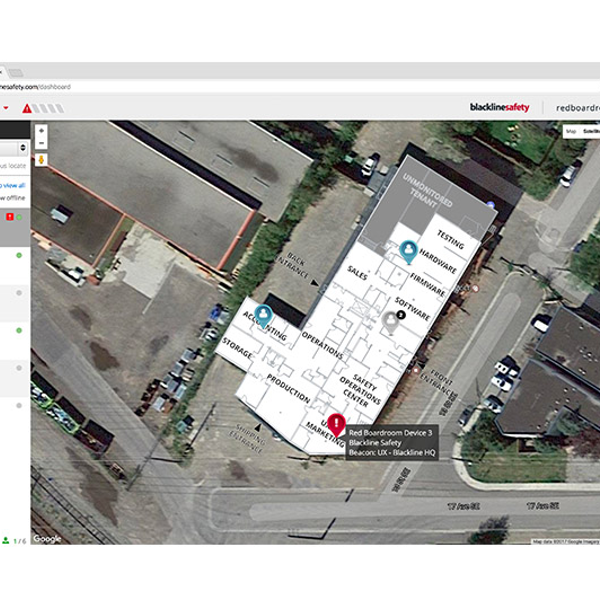The height and width of the screenshot is (600, 600).
Task: Click the red alert device pin at Marketing
Action: (336, 425)
